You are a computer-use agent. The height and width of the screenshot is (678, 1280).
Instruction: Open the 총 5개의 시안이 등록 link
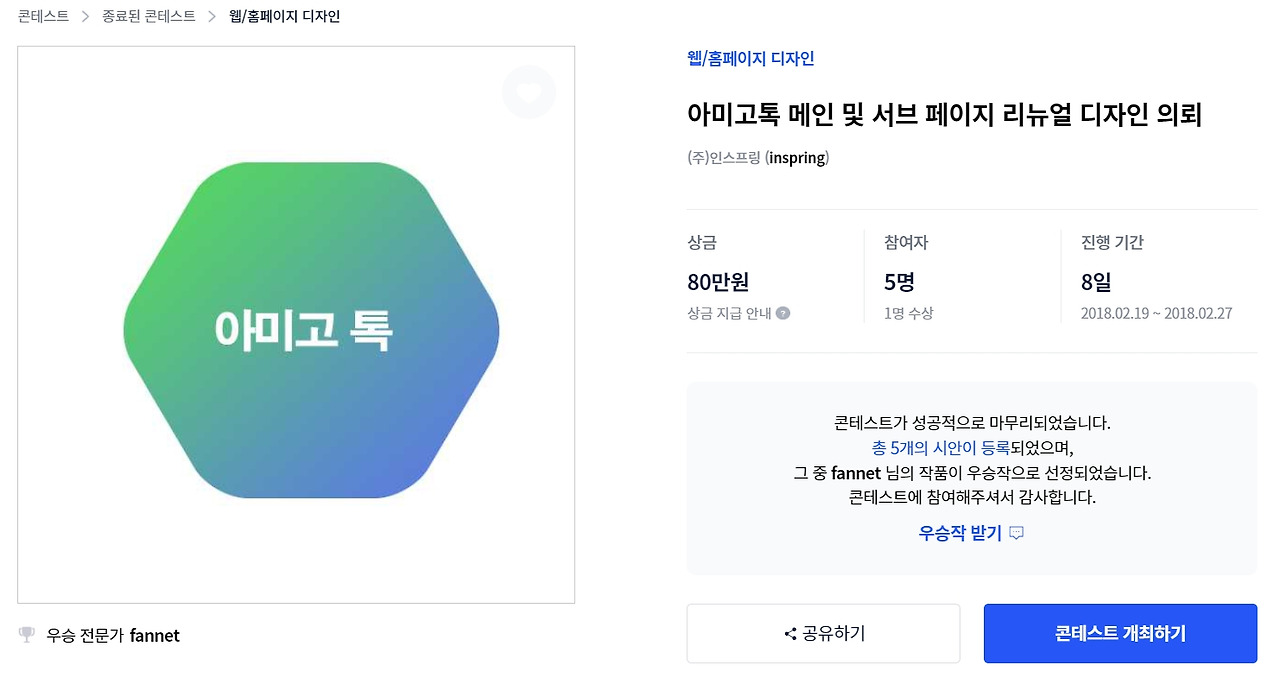(941, 448)
